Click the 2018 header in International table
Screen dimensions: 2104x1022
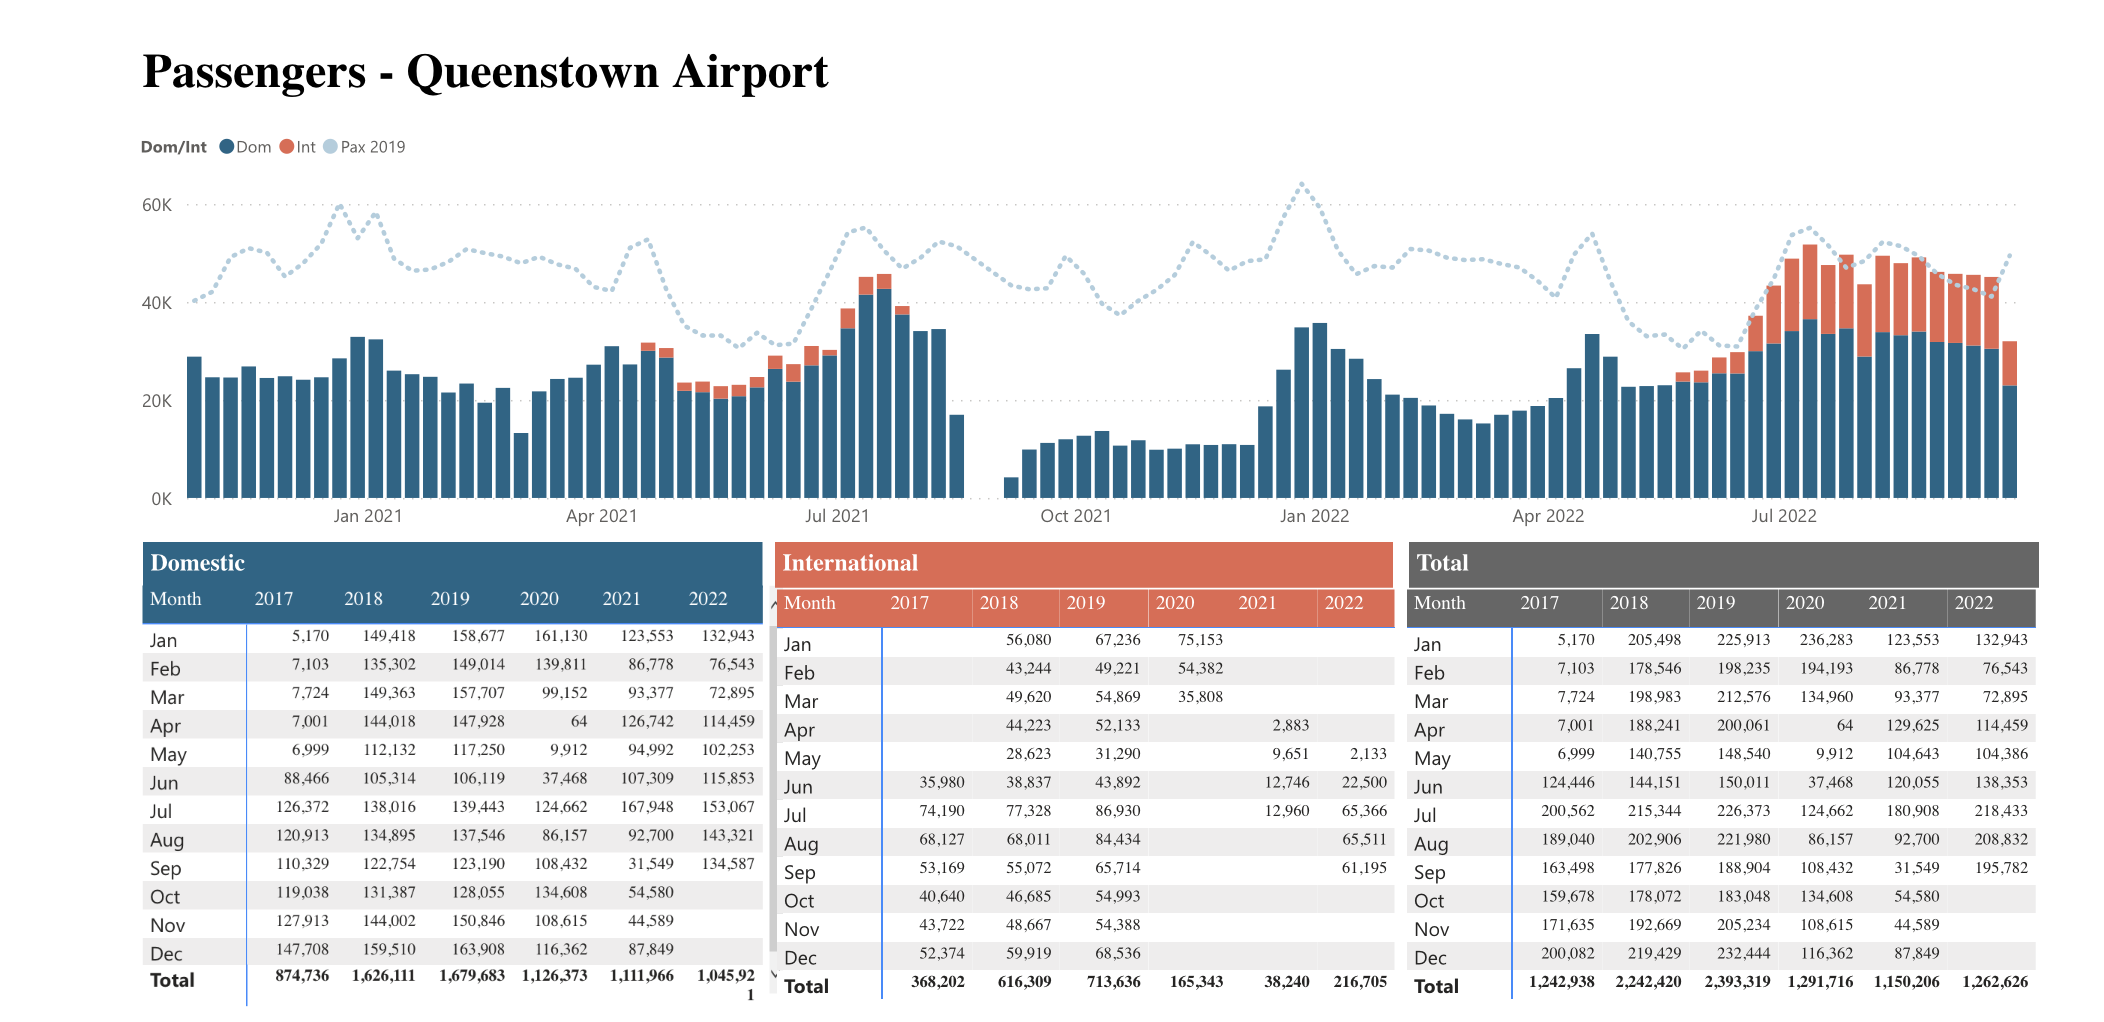998,603
